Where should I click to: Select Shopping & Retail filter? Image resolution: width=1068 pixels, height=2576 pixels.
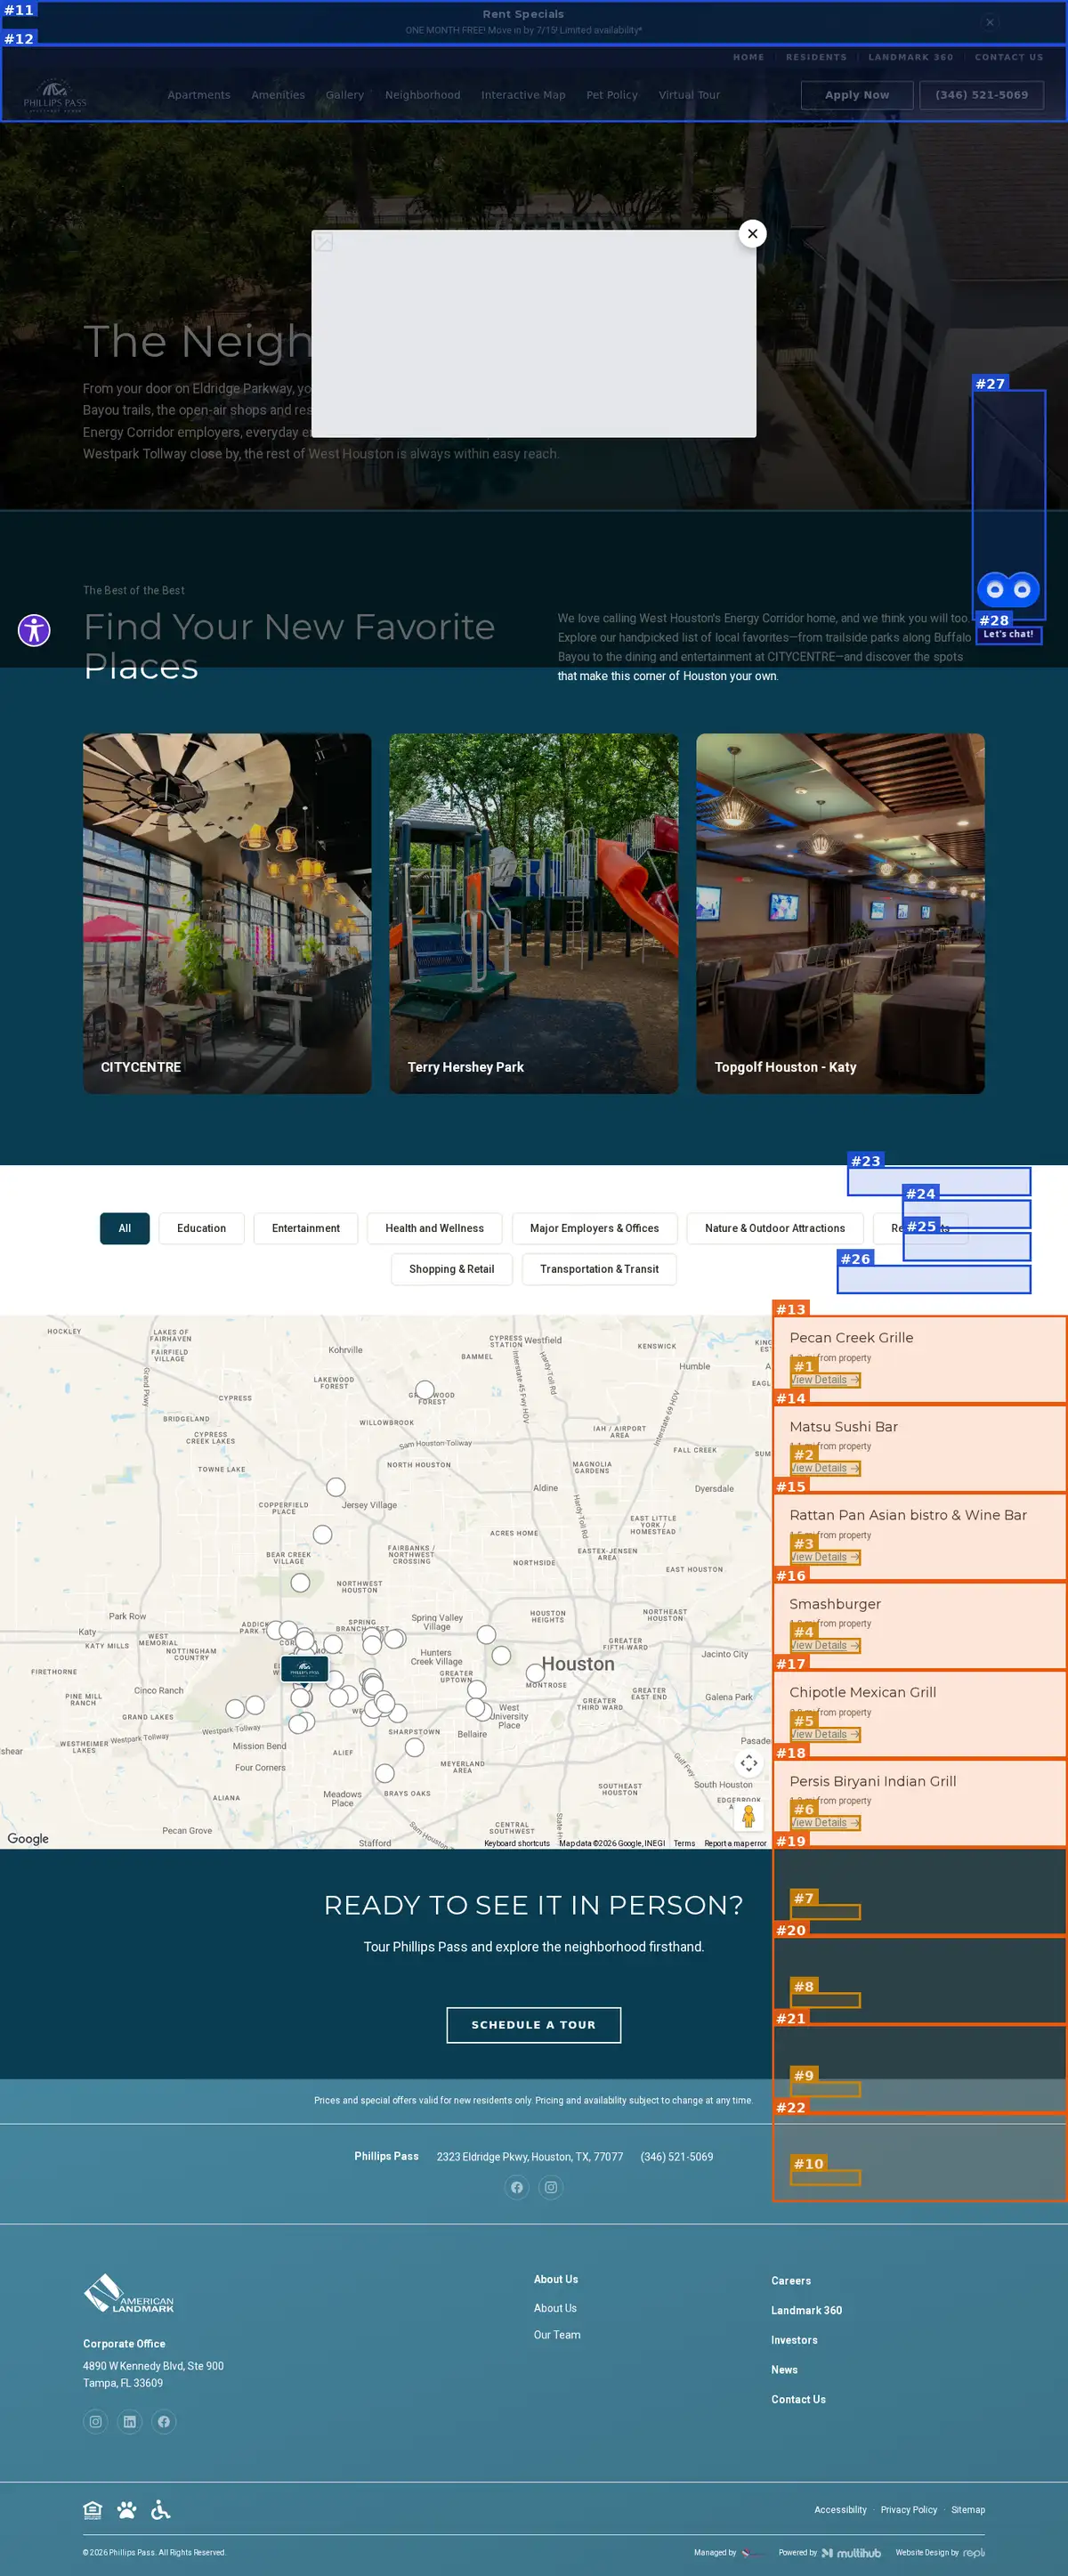pyautogui.click(x=451, y=1269)
